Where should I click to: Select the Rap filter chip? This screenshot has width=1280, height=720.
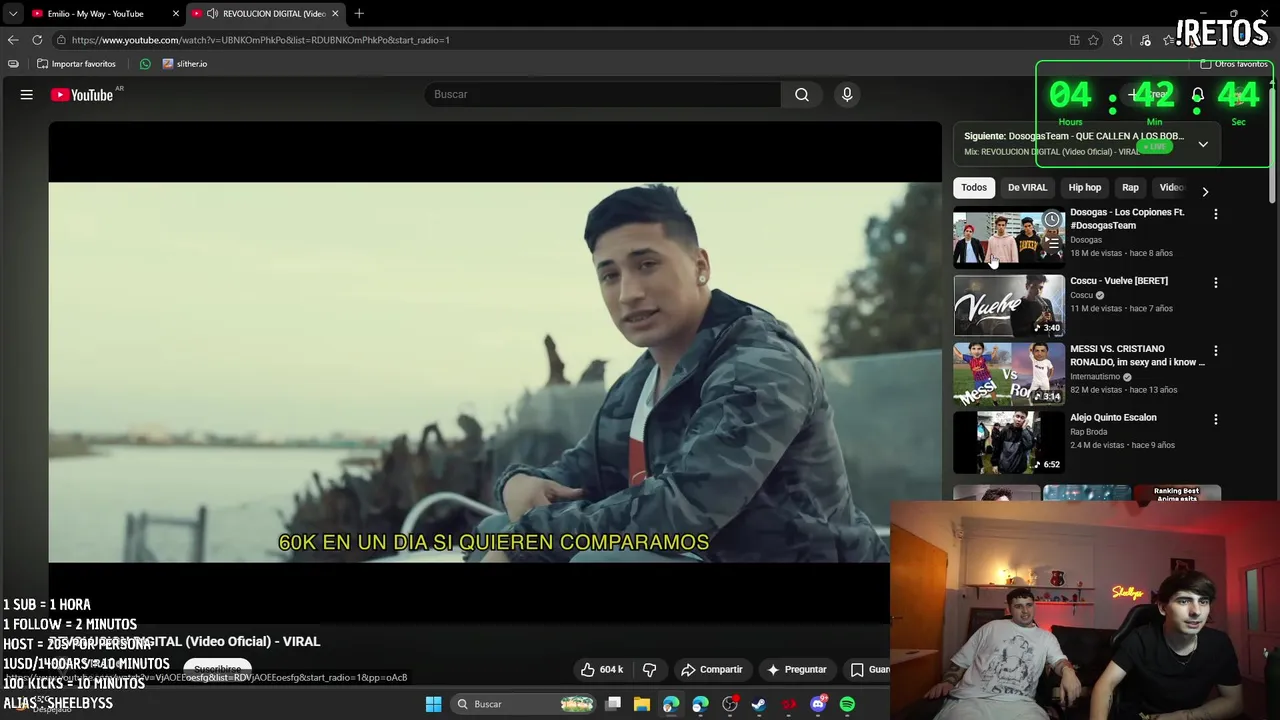point(1130,187)
